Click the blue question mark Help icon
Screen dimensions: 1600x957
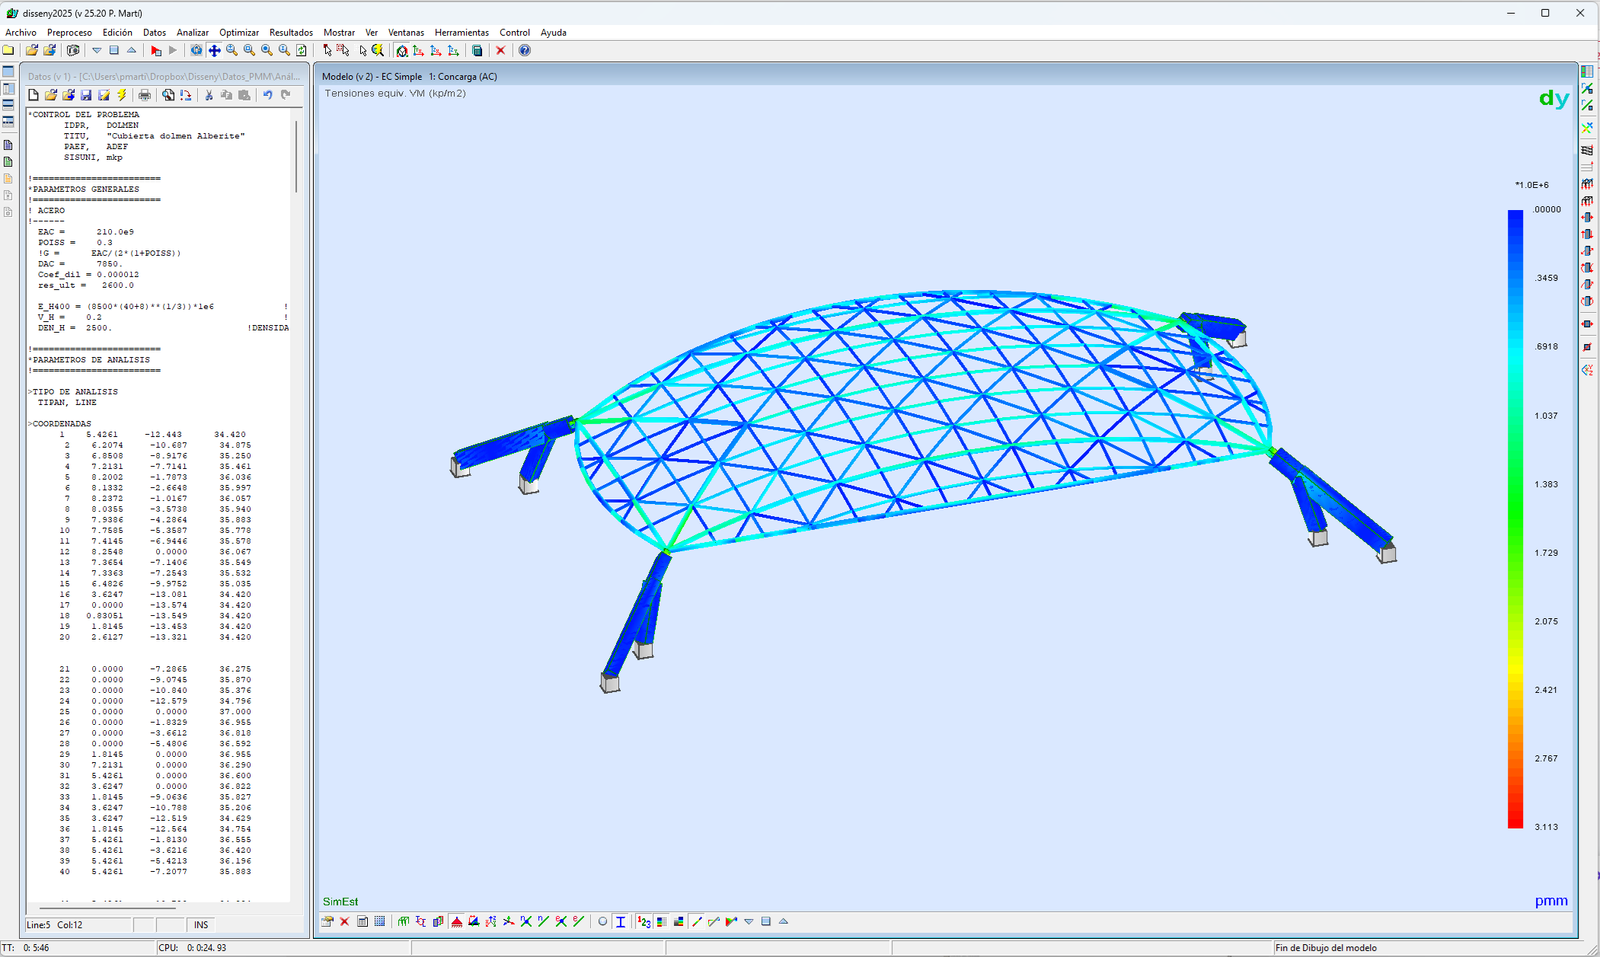525,50
